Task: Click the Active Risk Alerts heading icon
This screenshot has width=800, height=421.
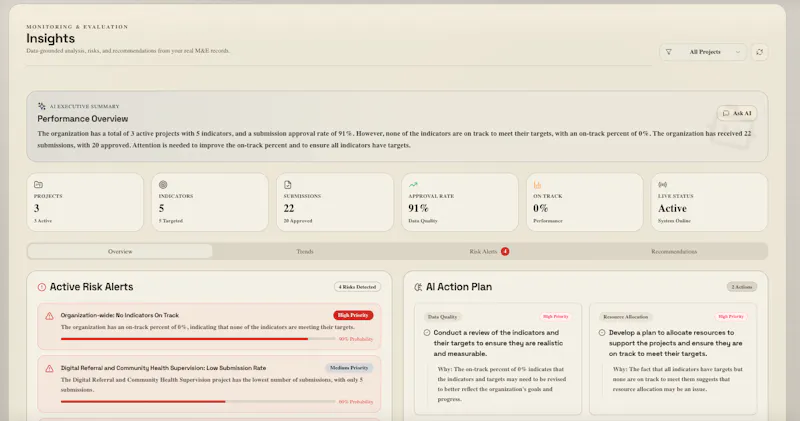Action: click(42, 287)
